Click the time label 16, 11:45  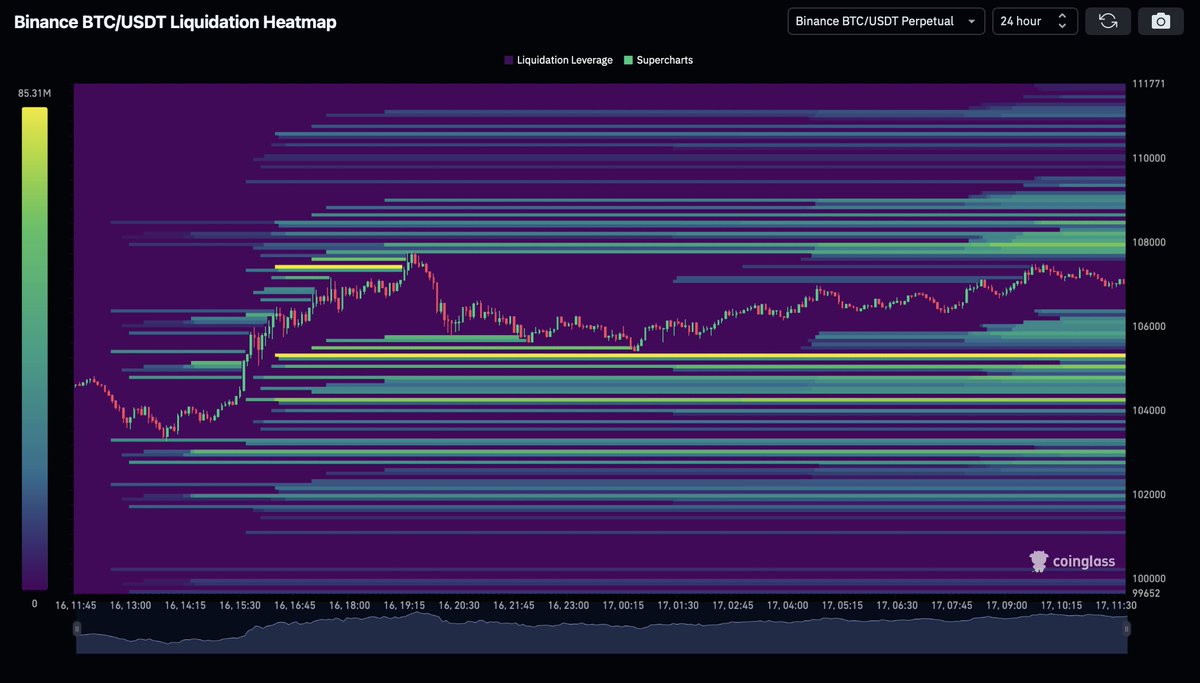click(76, 606)
